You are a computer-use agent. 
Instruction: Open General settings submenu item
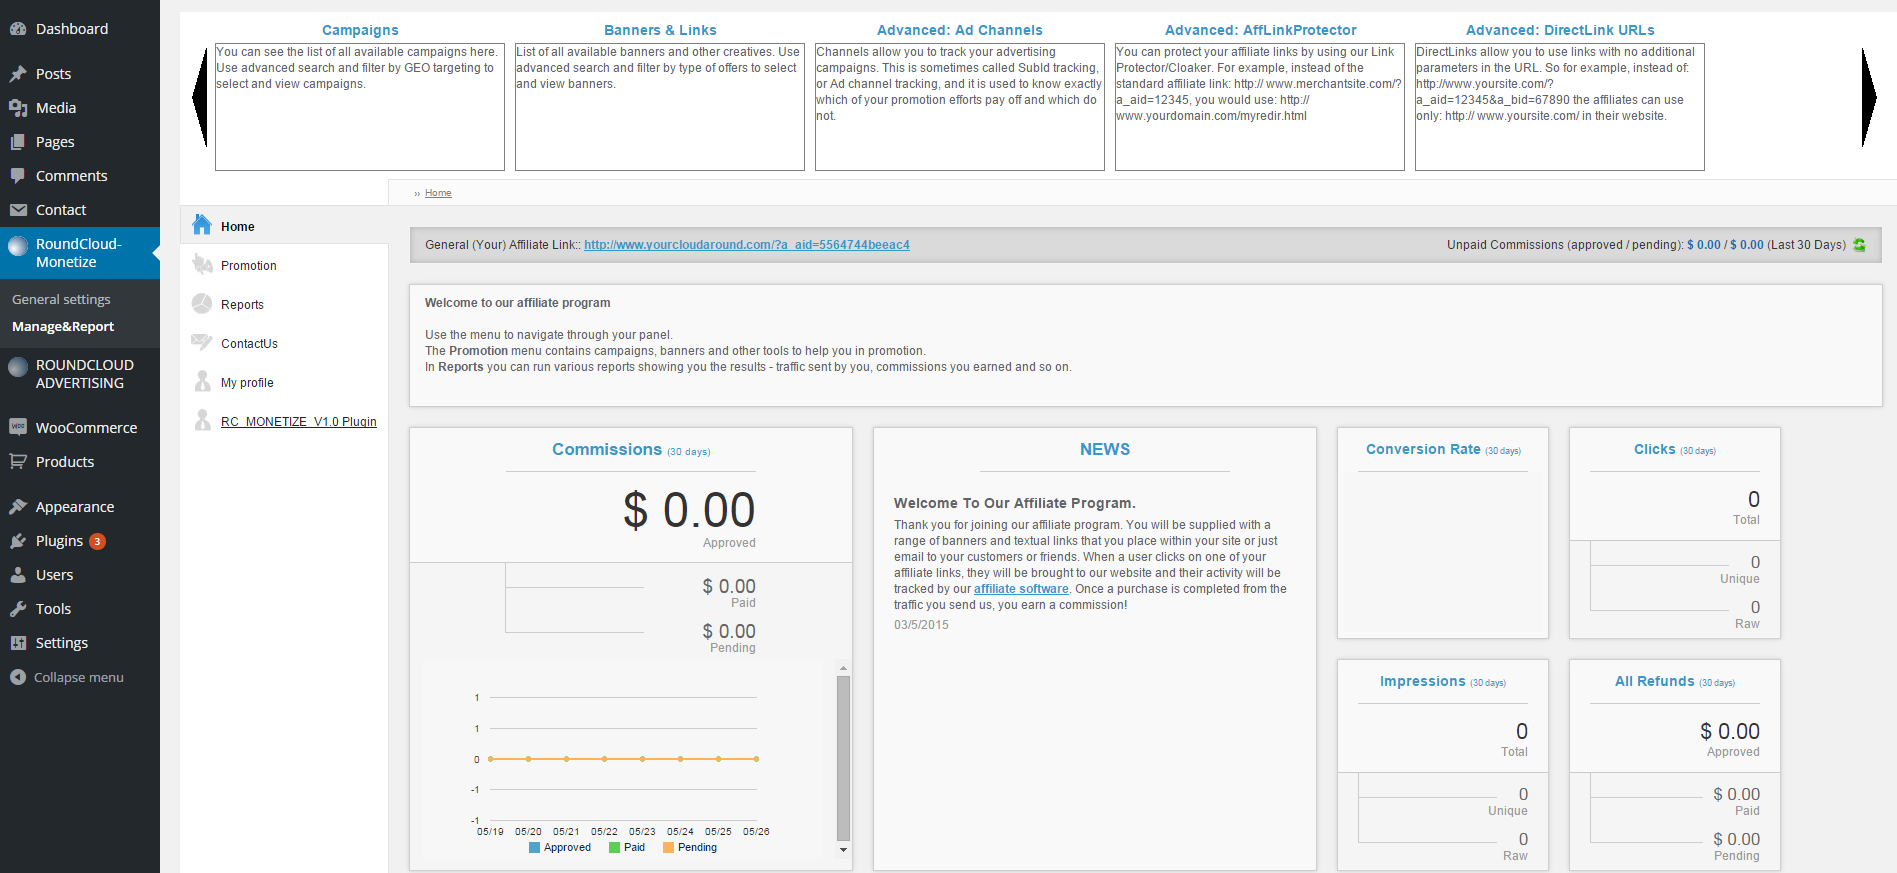click(x=61, y=299)
